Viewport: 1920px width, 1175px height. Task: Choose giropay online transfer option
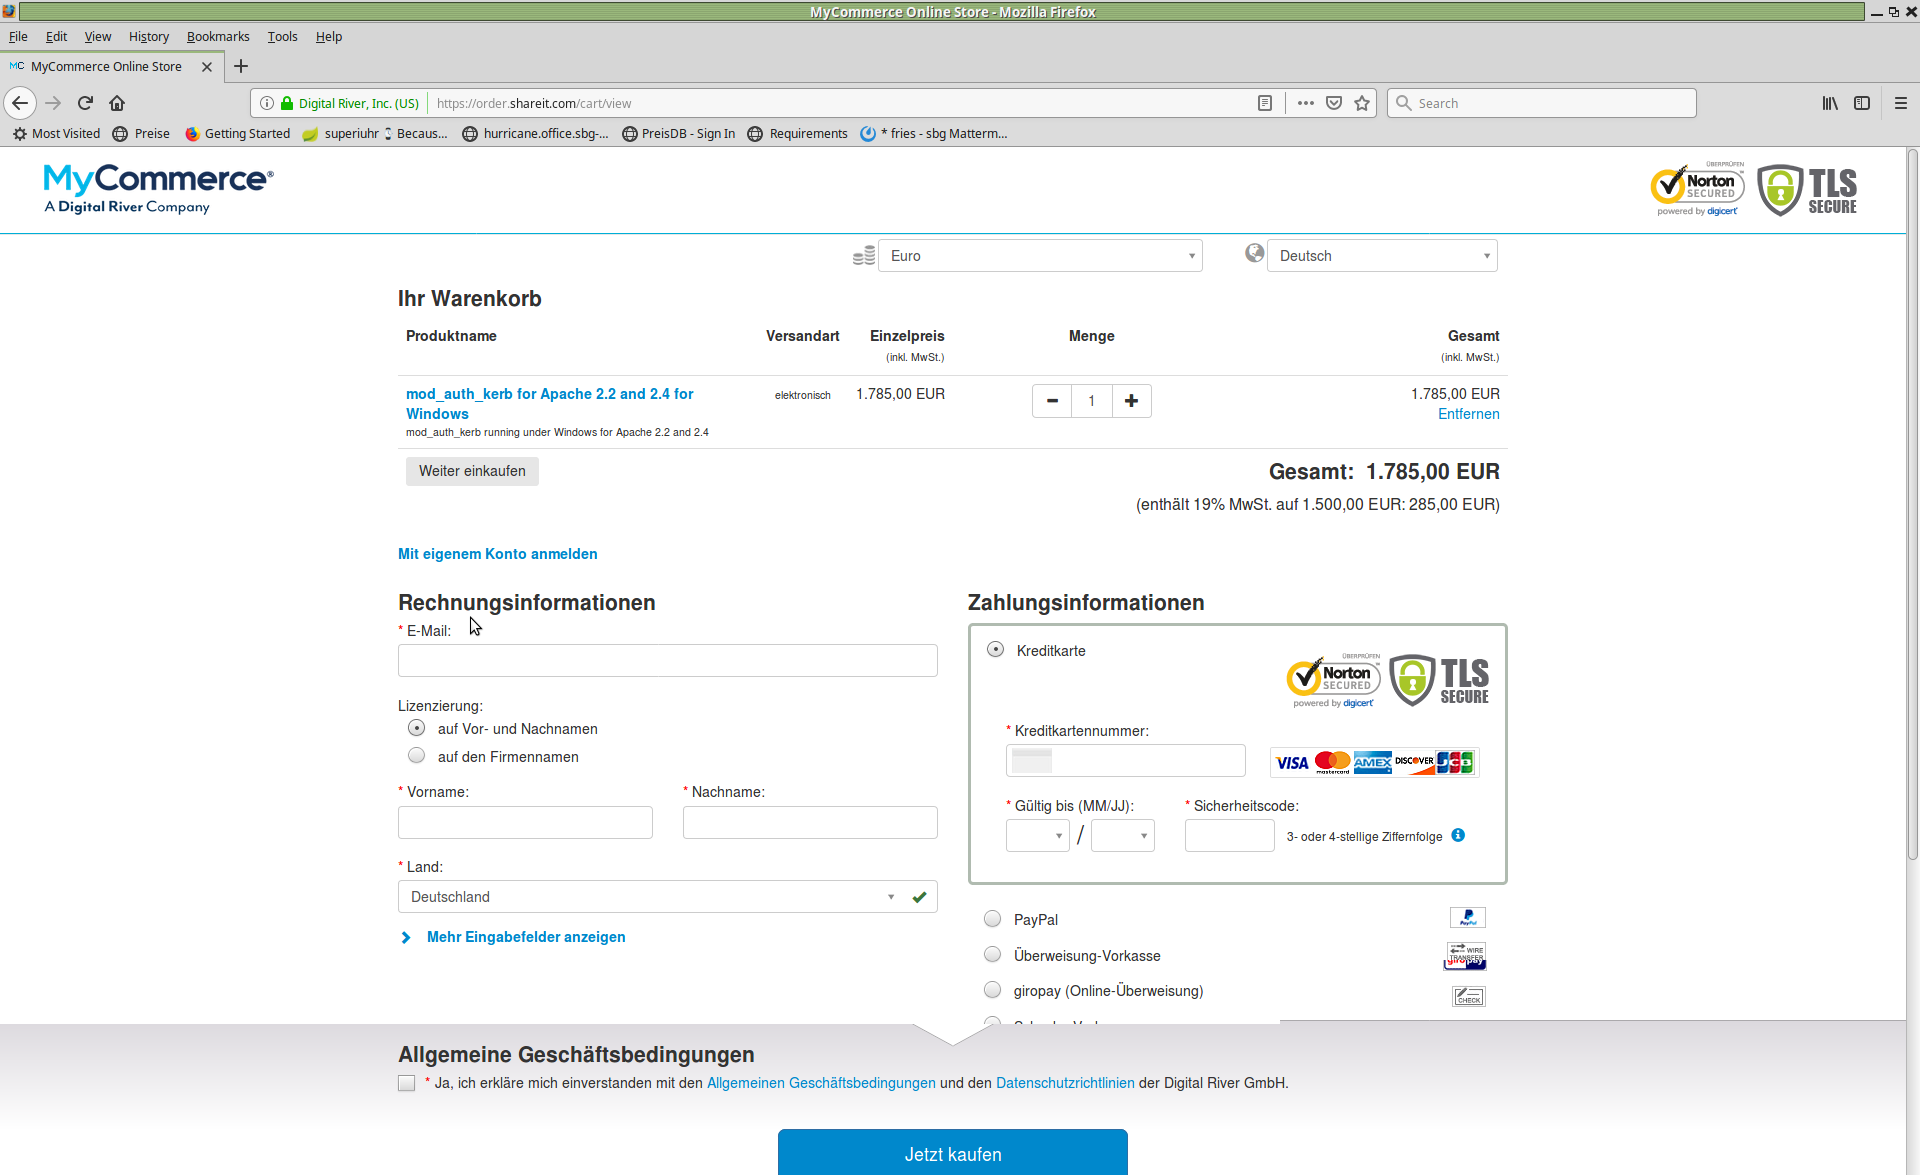(x=992, y=990)
